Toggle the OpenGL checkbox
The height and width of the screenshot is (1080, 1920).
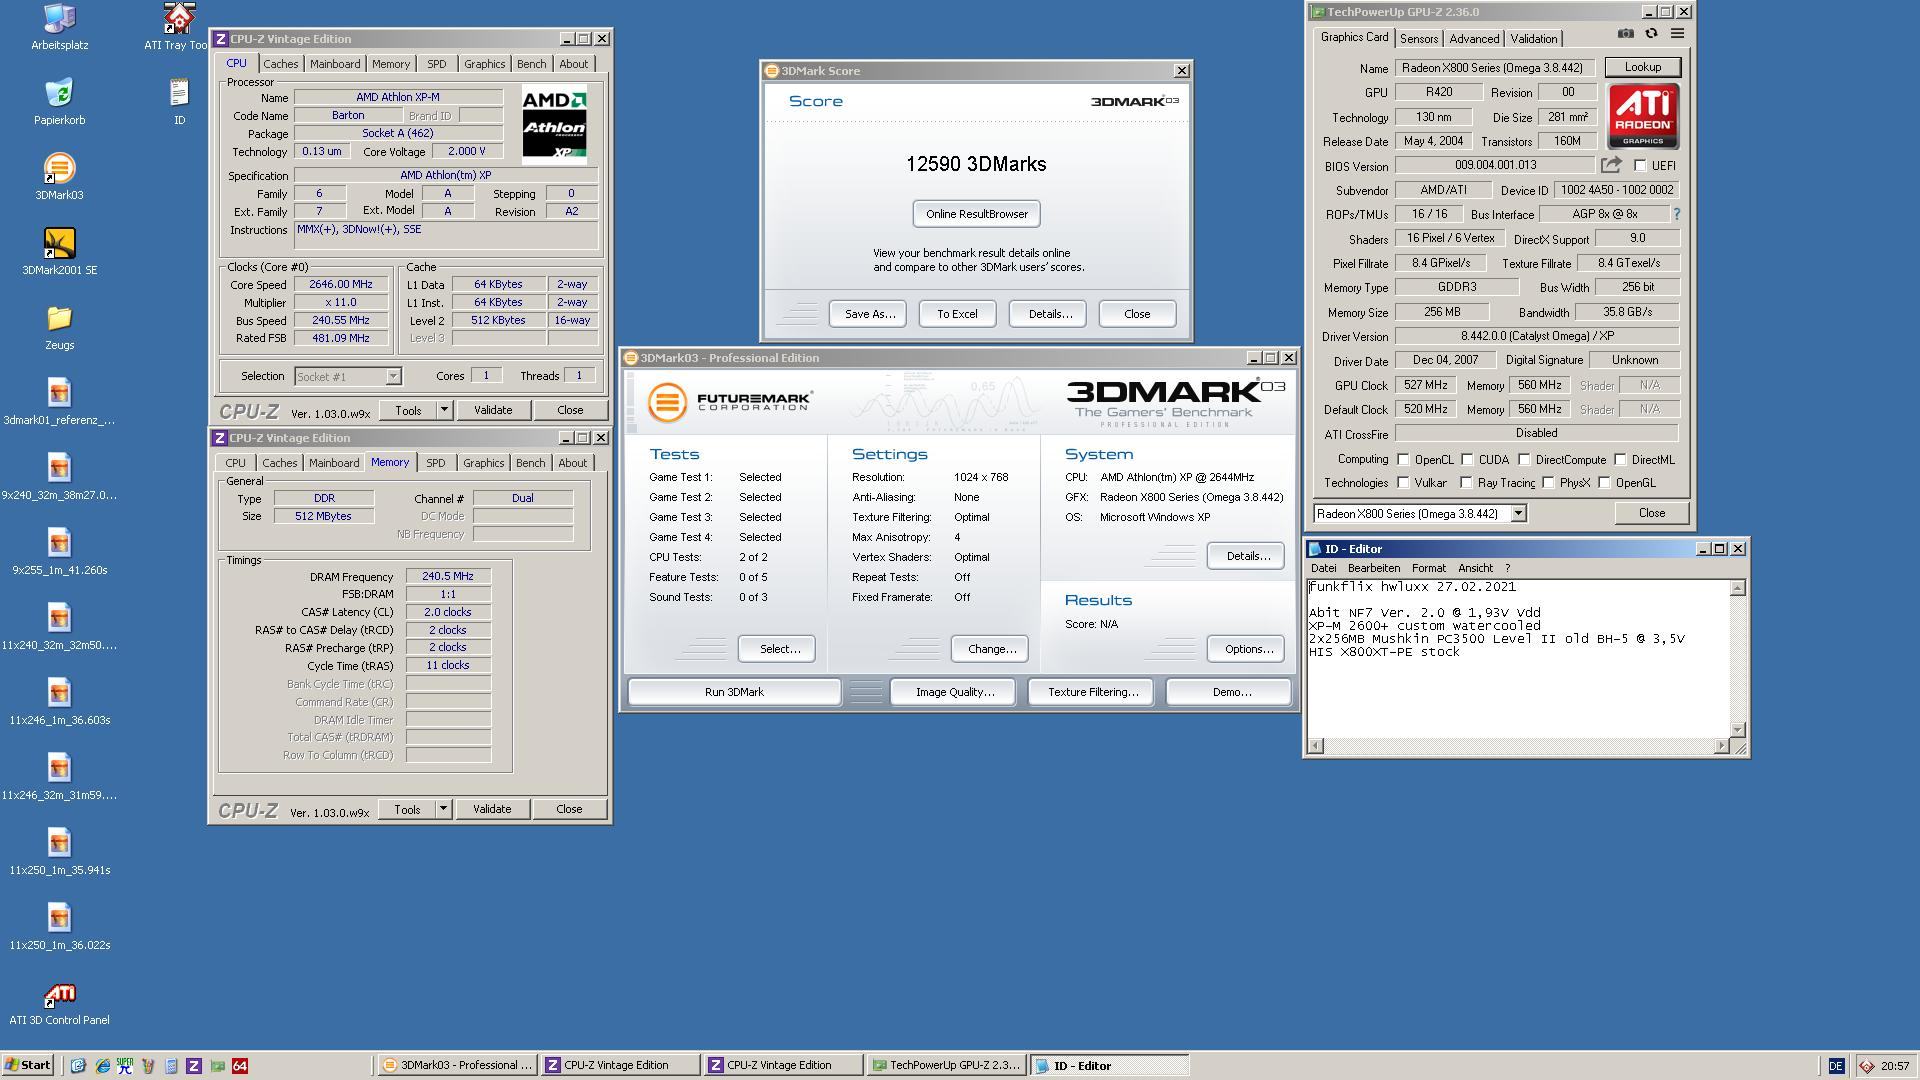click(1604, 483)
